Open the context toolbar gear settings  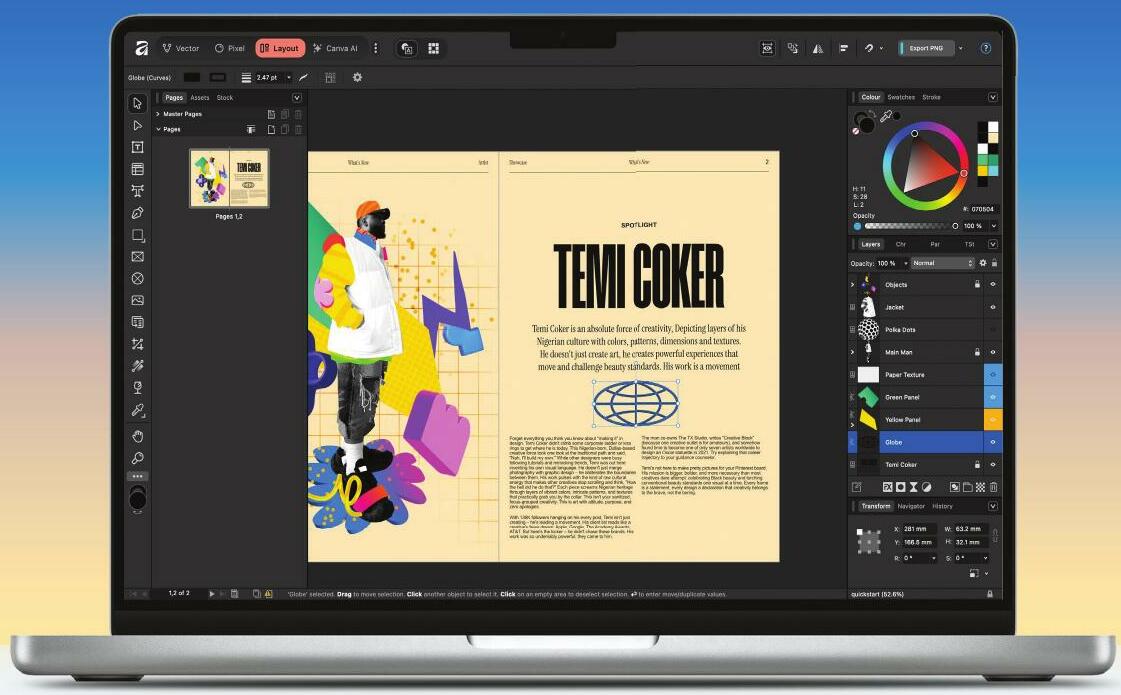[x=357, y=77]
